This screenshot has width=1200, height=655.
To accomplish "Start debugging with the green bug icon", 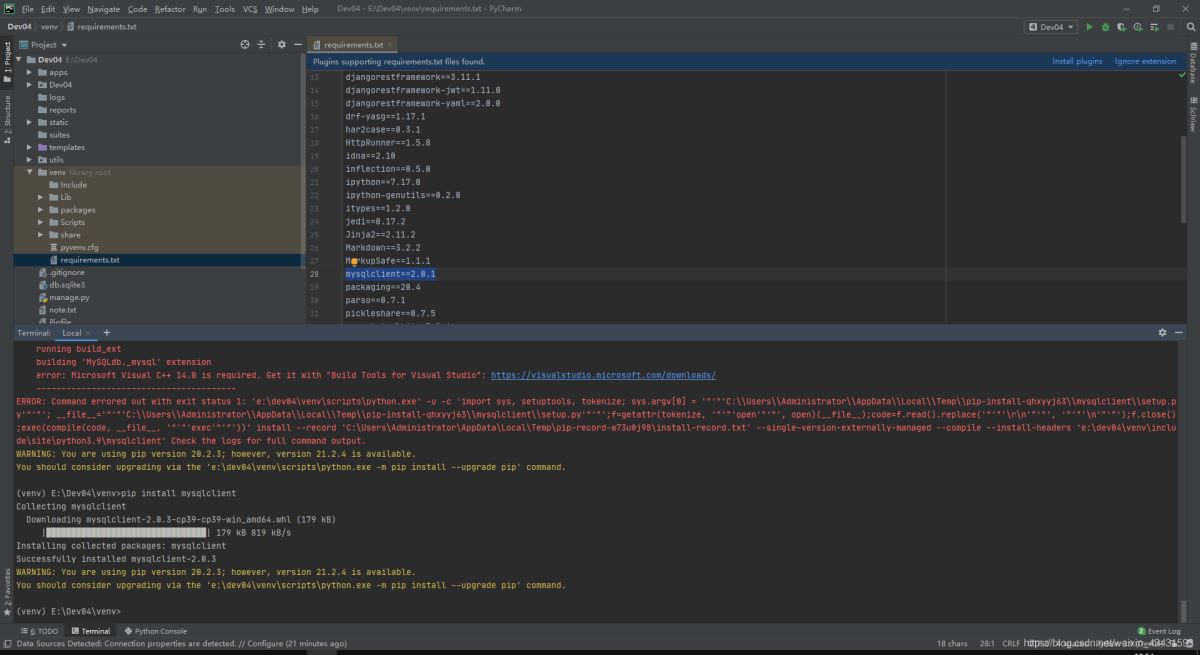I will [1106, 27].
